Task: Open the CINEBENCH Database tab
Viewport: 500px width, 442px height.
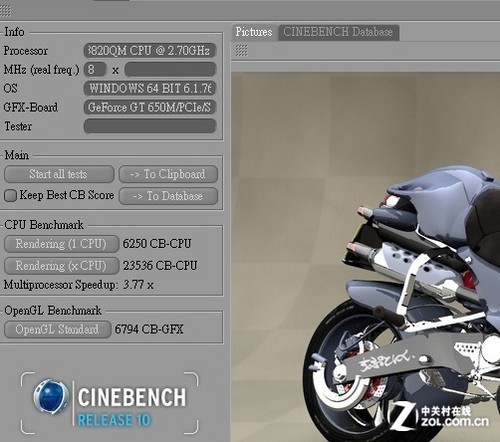Action: 338,32
